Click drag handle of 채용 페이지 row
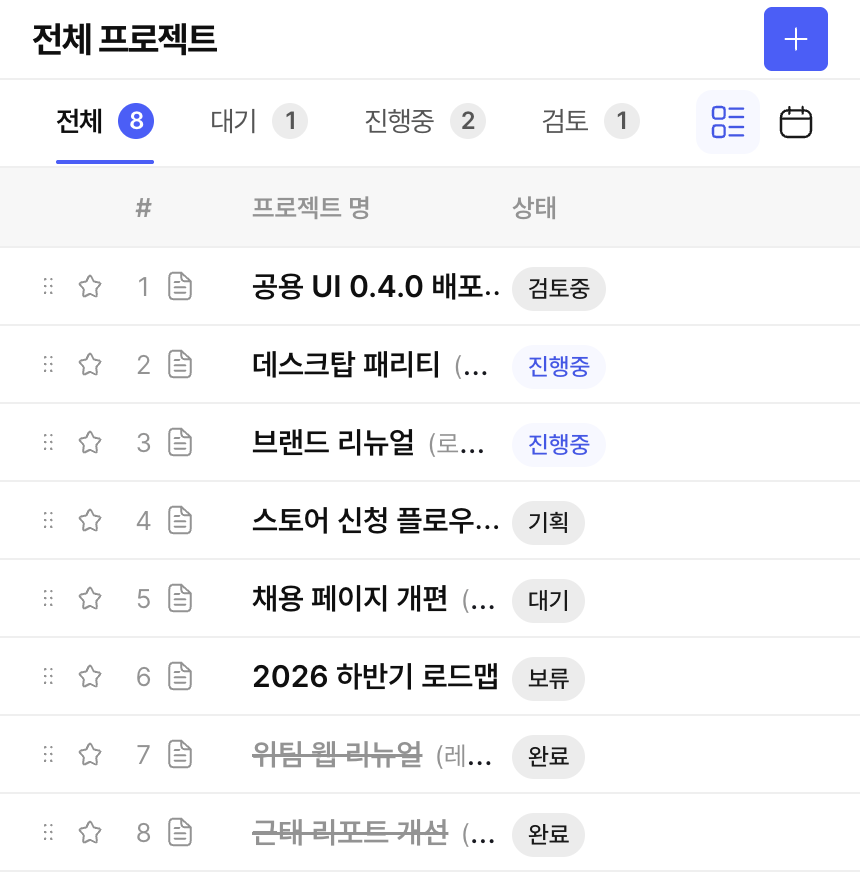The width and height of the screenshot is (860, 892). (x=48, y=598)
